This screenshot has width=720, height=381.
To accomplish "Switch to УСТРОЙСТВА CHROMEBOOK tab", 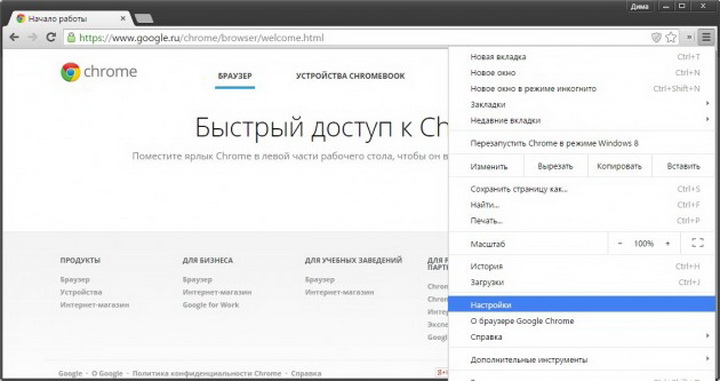I will 350,76.
